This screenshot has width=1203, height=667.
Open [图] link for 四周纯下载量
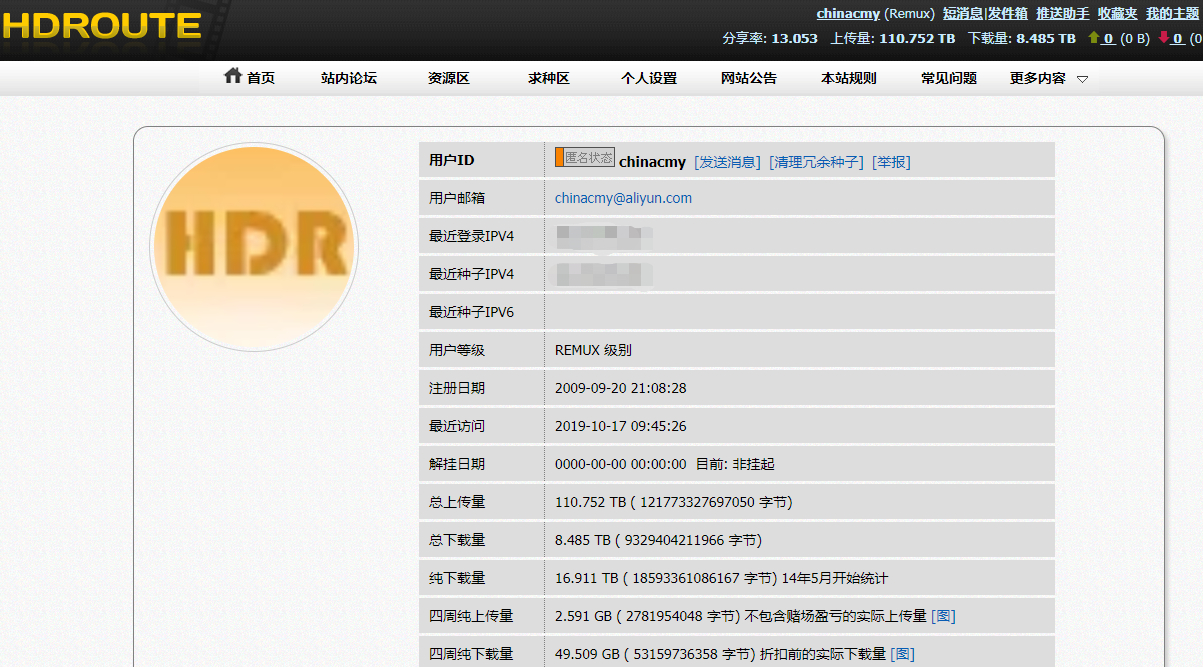tap(902, 654)
